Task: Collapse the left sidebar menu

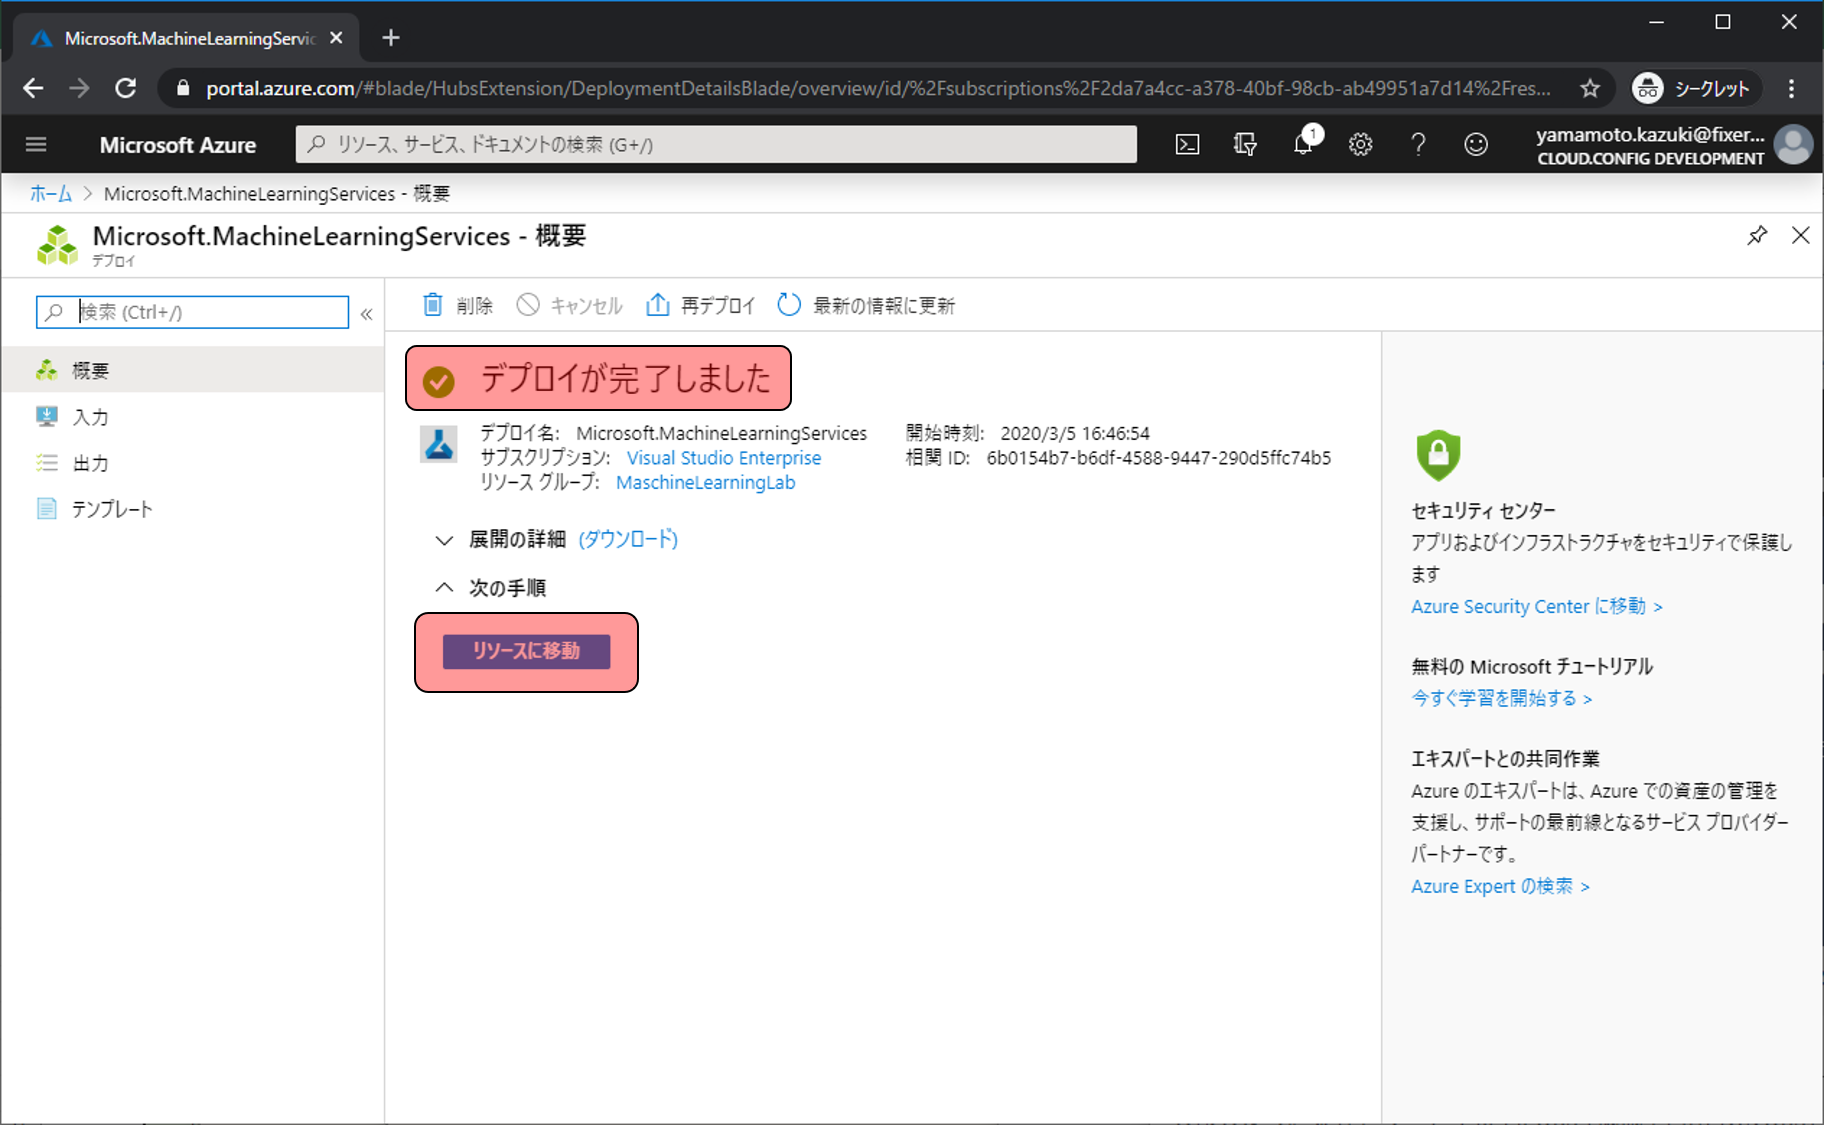Action: point(367,314)
